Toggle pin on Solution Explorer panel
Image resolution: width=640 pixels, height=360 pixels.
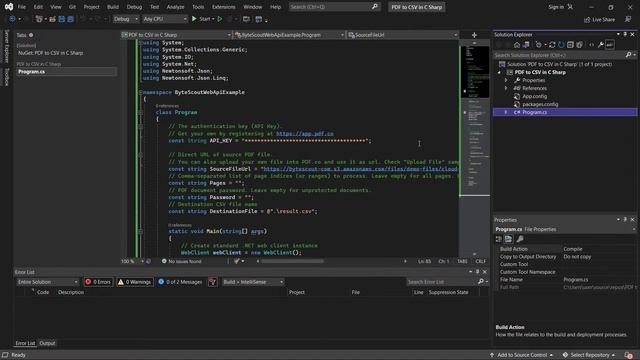point(625,35)
